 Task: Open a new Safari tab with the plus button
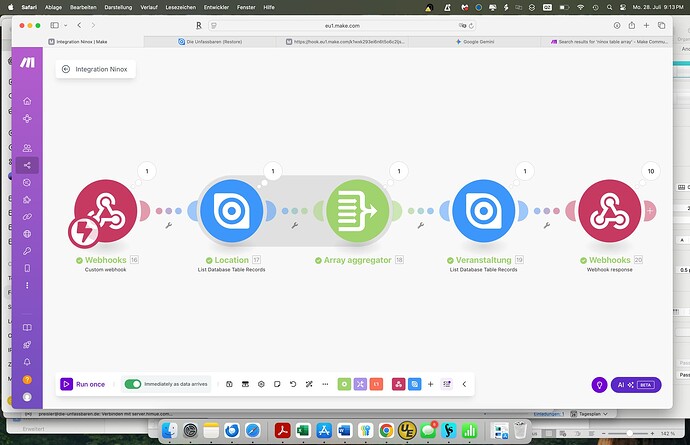[x=646, y=26]
